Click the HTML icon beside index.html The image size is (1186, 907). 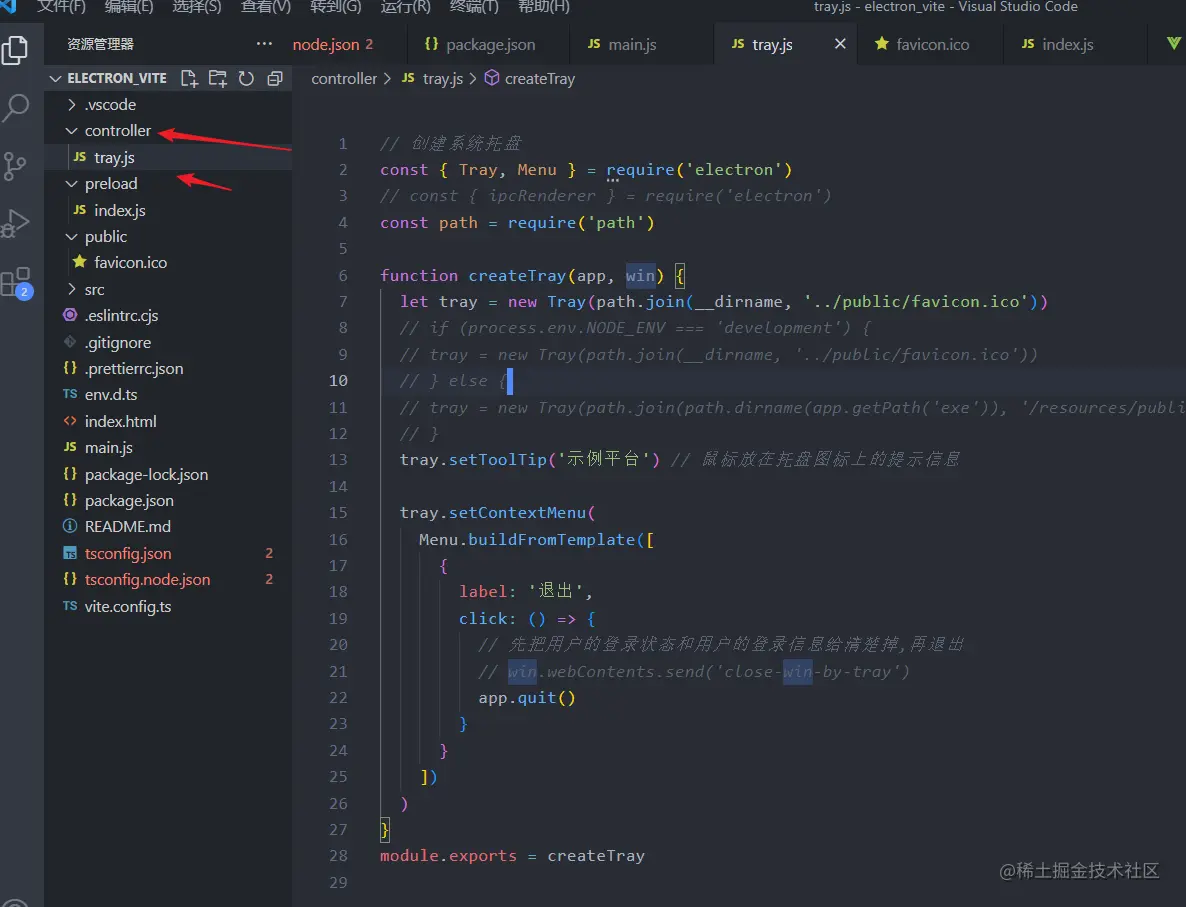pyautogui.click(x=70, y=421)
